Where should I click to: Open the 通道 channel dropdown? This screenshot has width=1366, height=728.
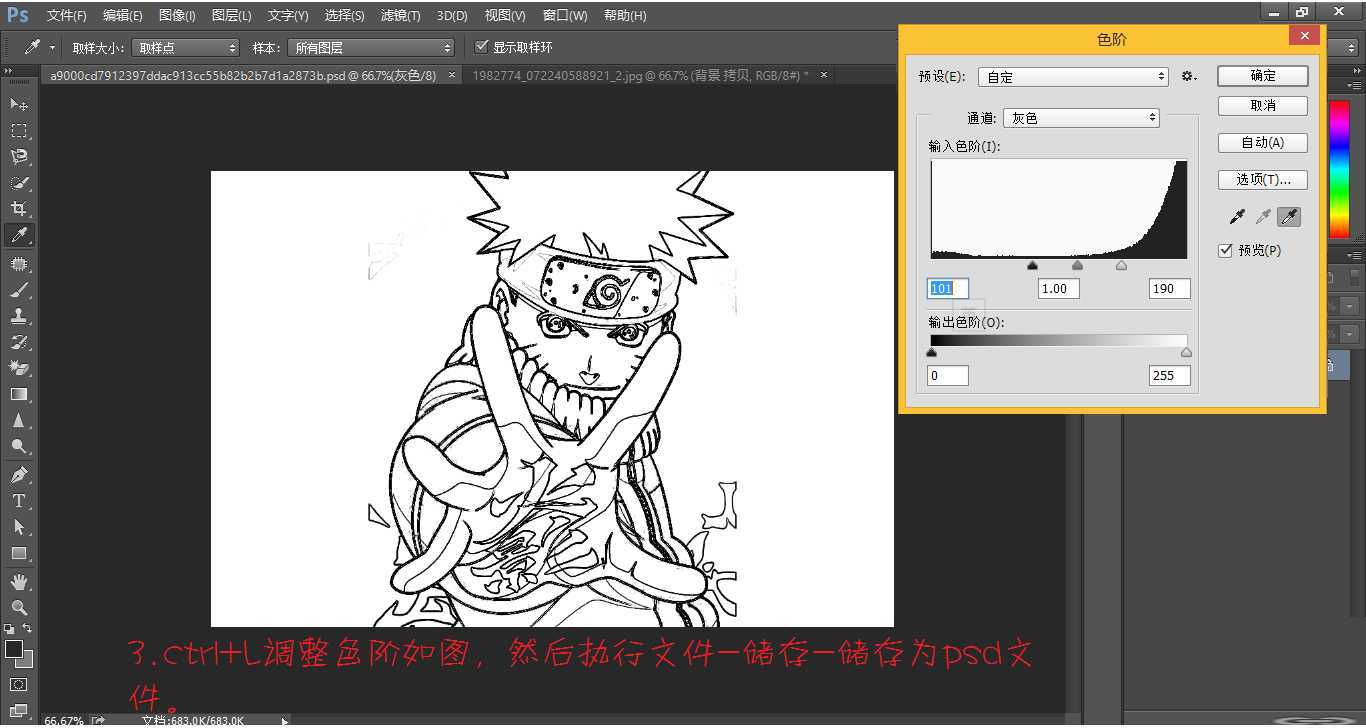coord(1080,117)
